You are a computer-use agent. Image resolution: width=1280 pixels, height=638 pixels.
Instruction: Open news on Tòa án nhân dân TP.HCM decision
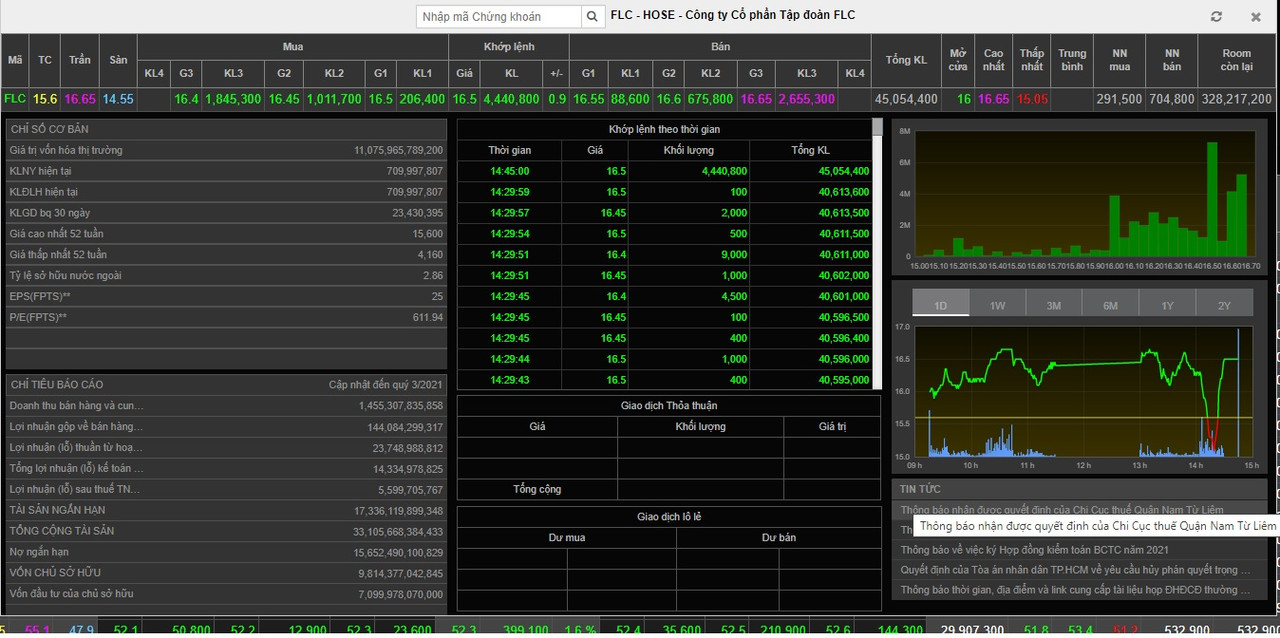1075,570
